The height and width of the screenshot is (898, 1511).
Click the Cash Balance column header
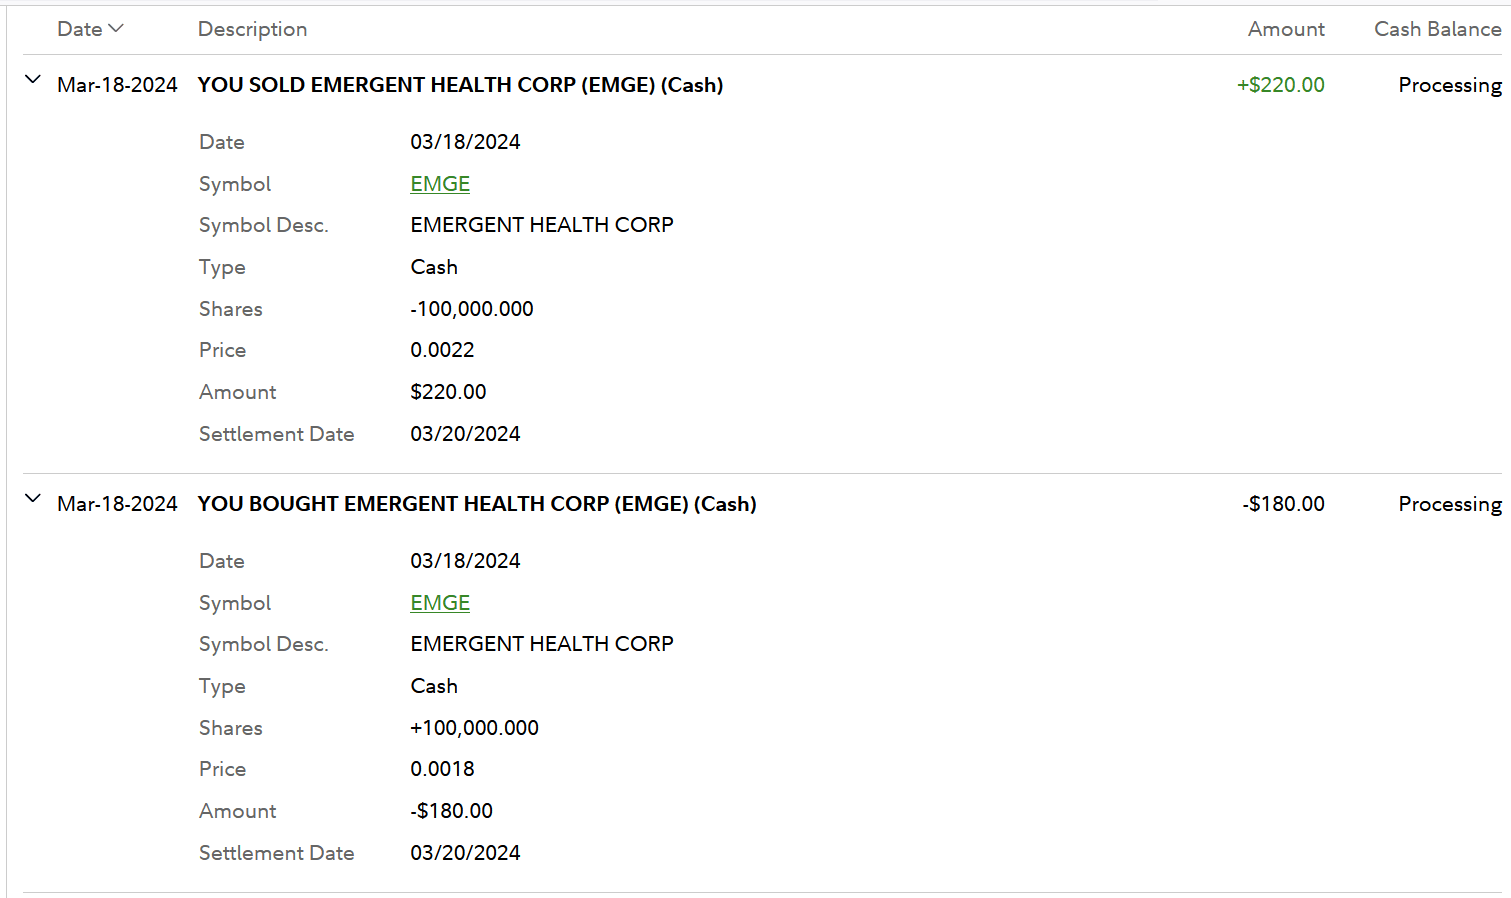(1437, 29)
